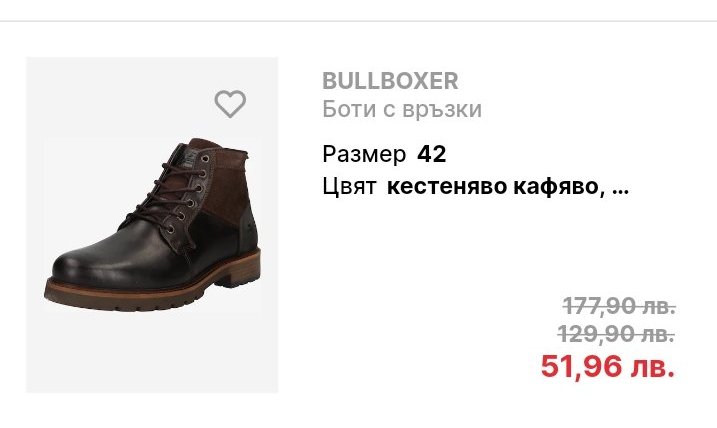The image size is (717, 428).
Task: Click the crossed-out 177,90 лв. price
Action: (619, 305)
